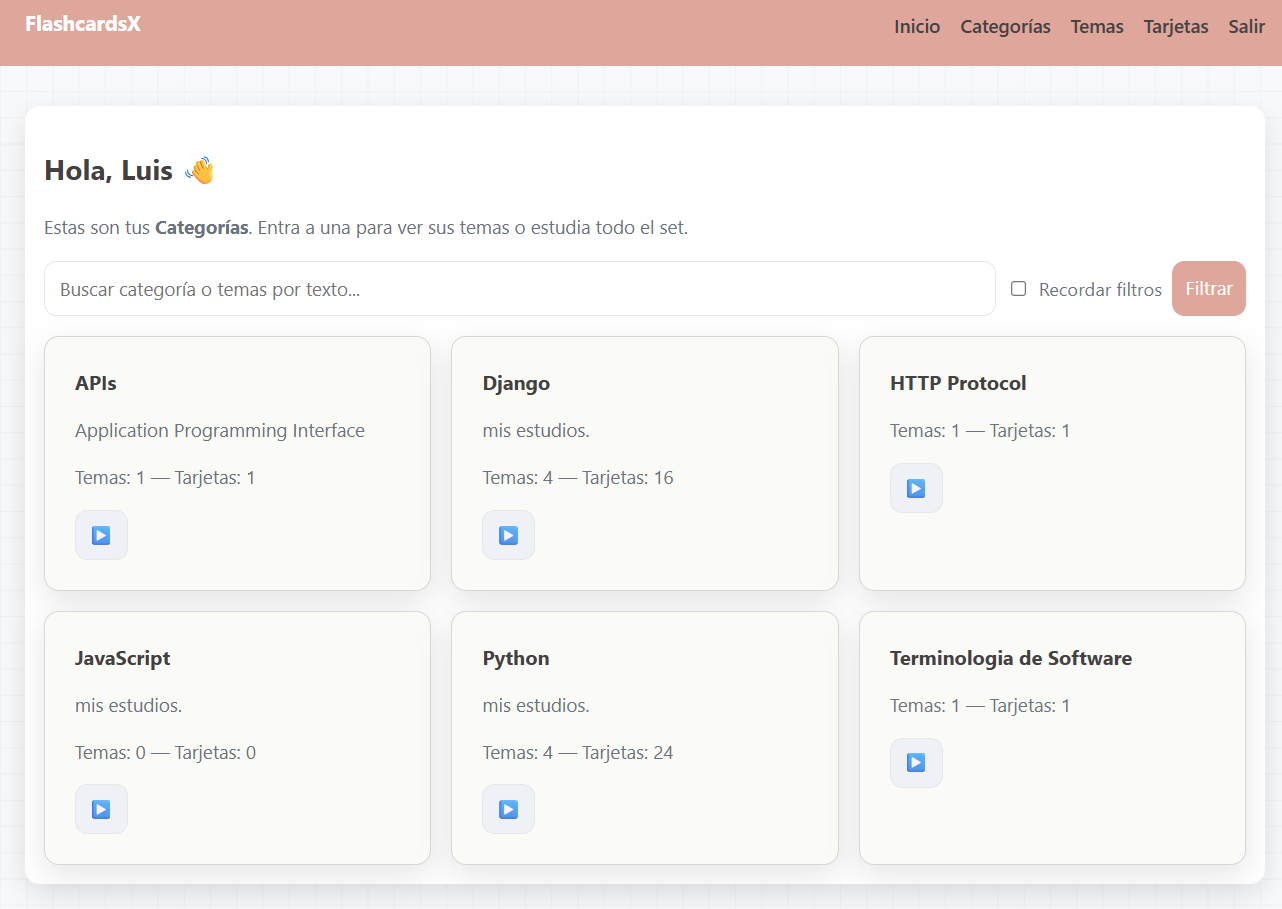Play the Python category flashcards

(x=508, y=809)
